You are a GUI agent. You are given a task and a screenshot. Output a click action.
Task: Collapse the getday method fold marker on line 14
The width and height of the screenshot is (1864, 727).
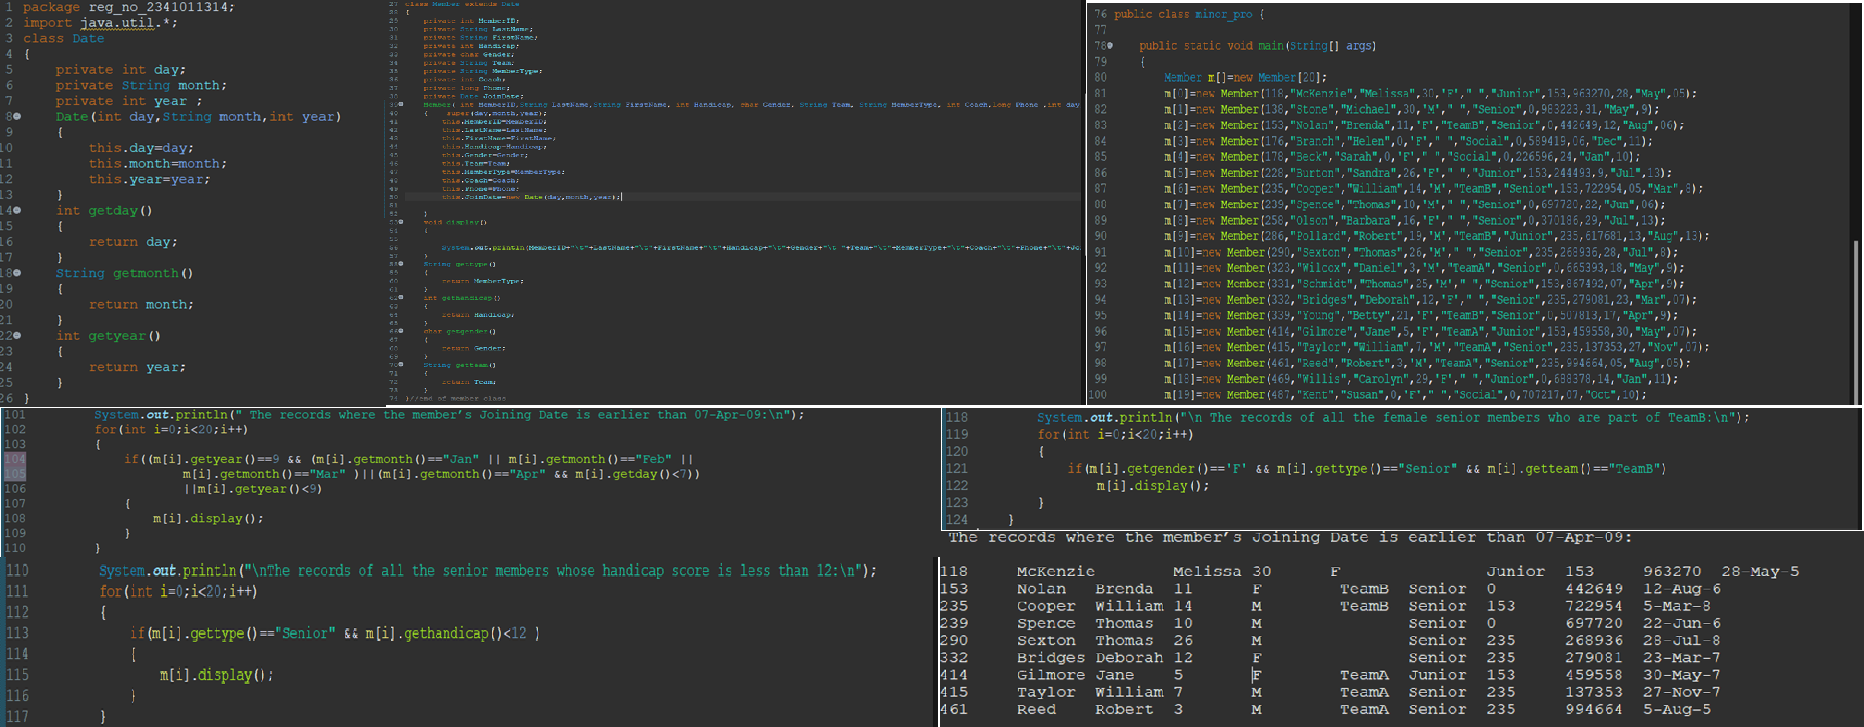pos(17,211)
